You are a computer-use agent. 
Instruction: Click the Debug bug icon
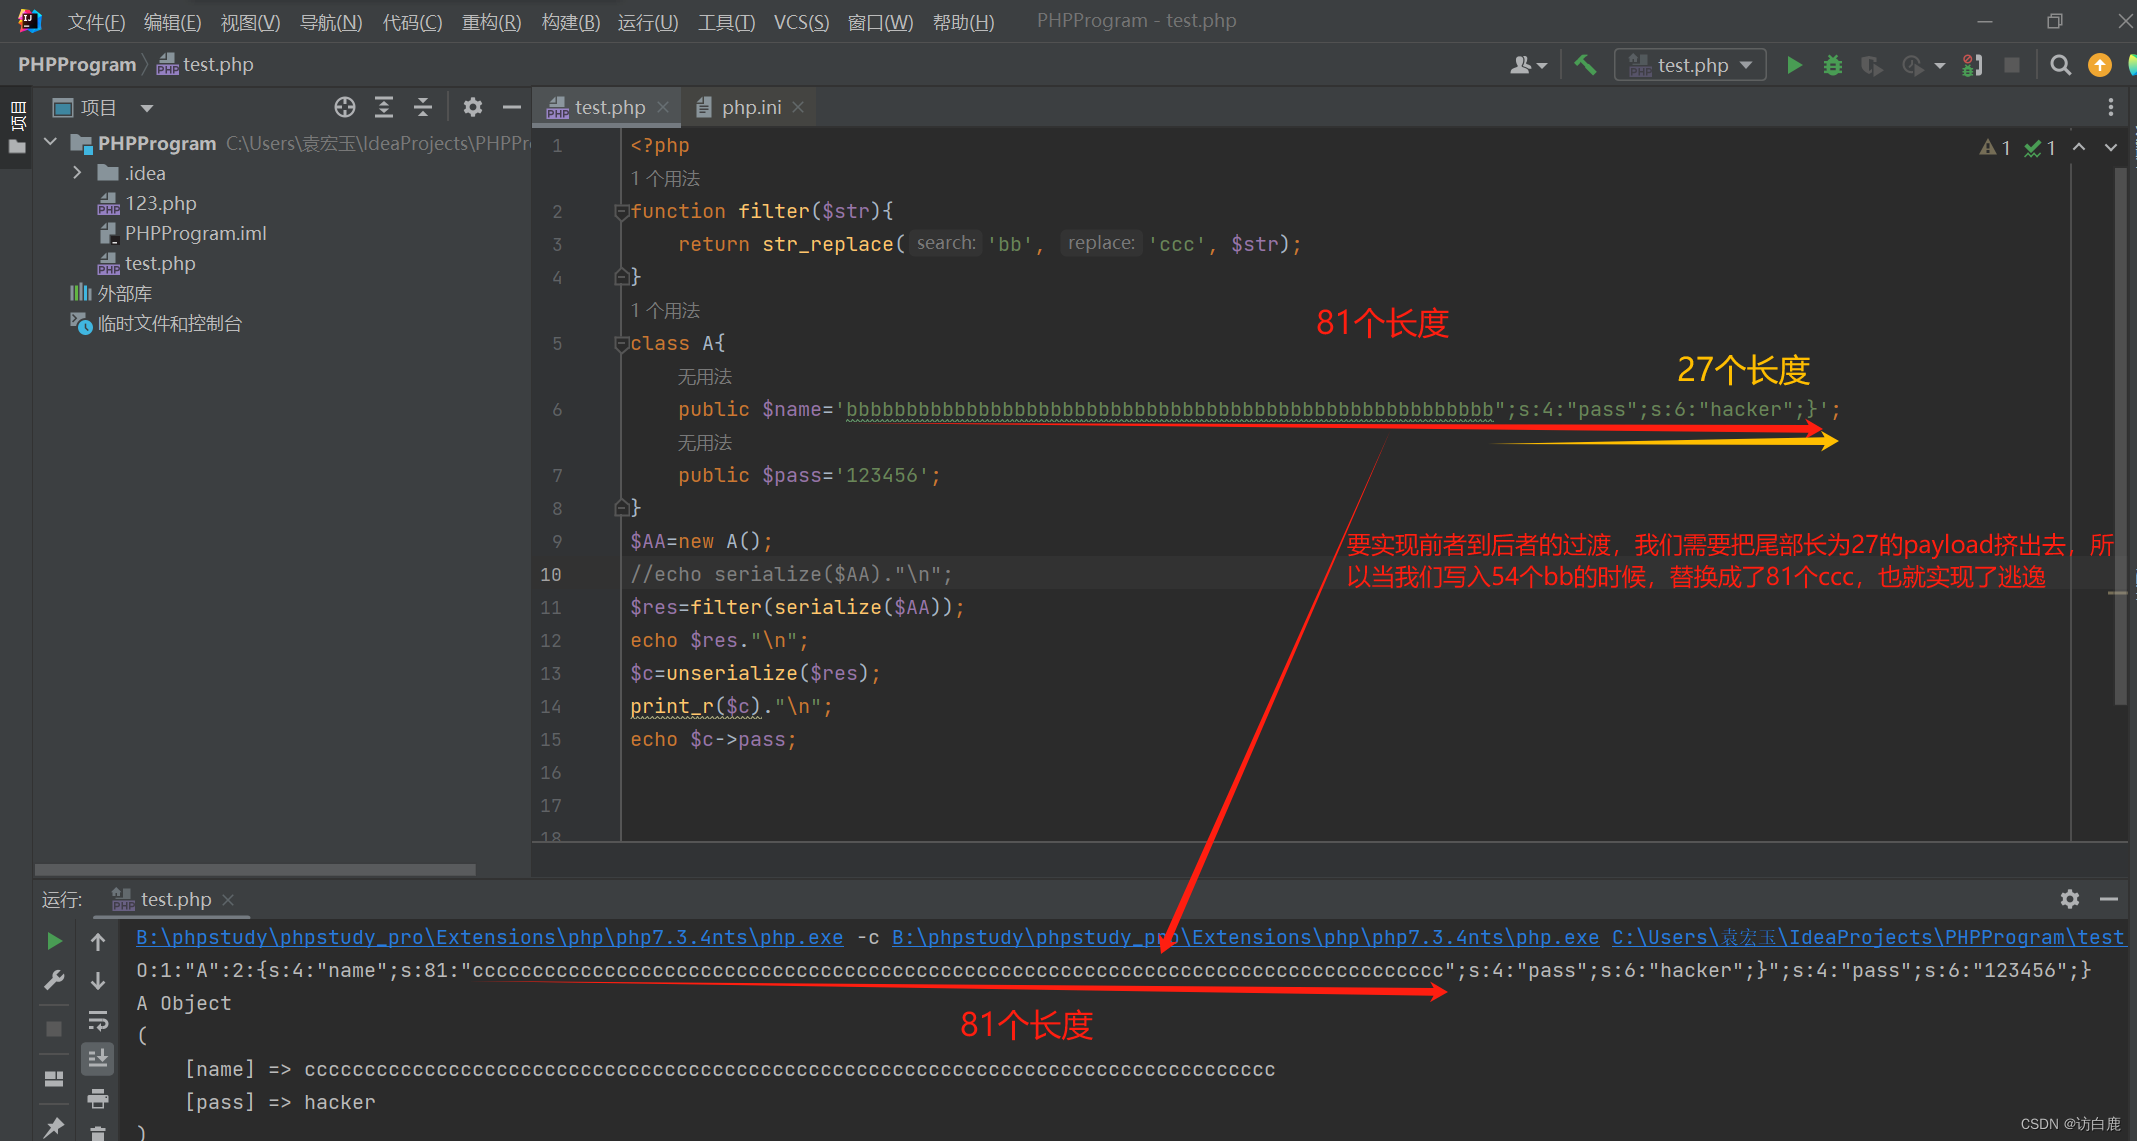tap(1832, 66)
